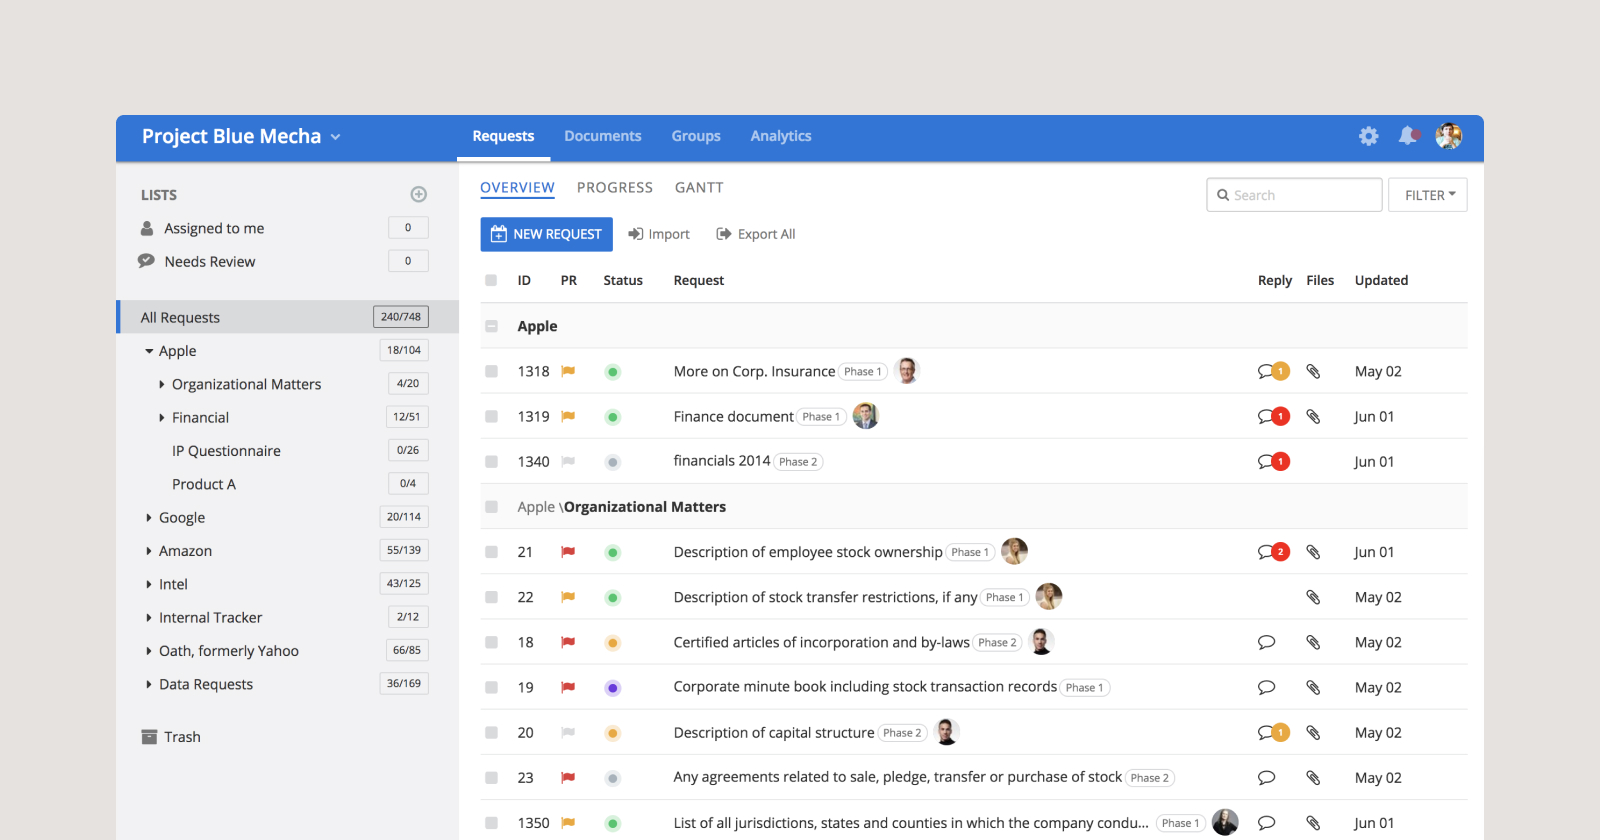The width and height of the screenshot is (1600, 840).
Task: Open the notifications bell
Action: point(1408,135)
